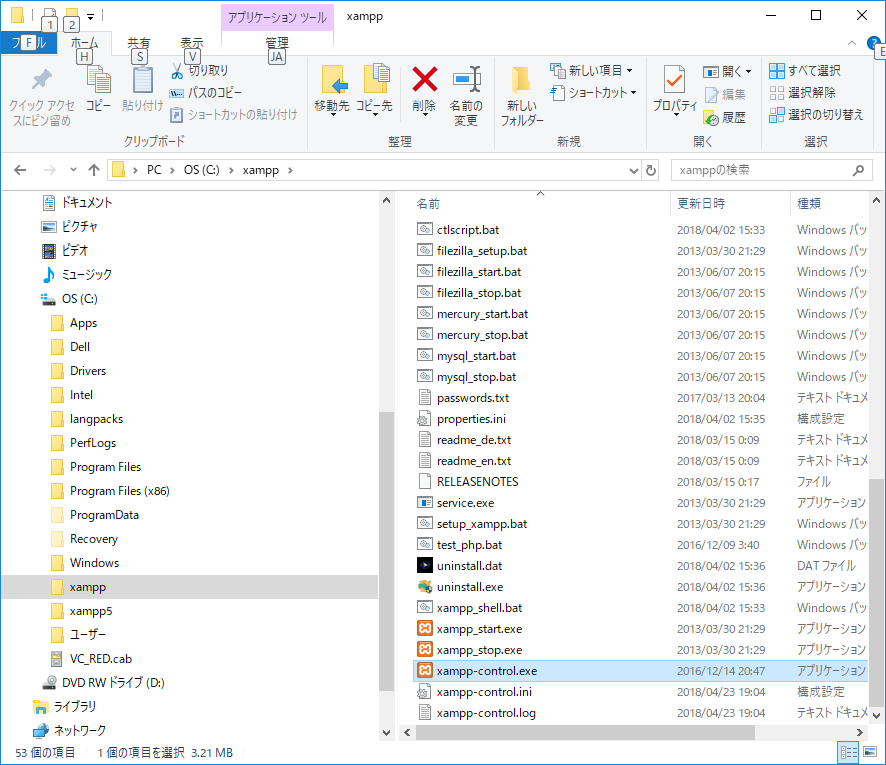Viewport: 886px width, 765px height.
Task: Select the mysql_start.bat file
Action: 476,356
